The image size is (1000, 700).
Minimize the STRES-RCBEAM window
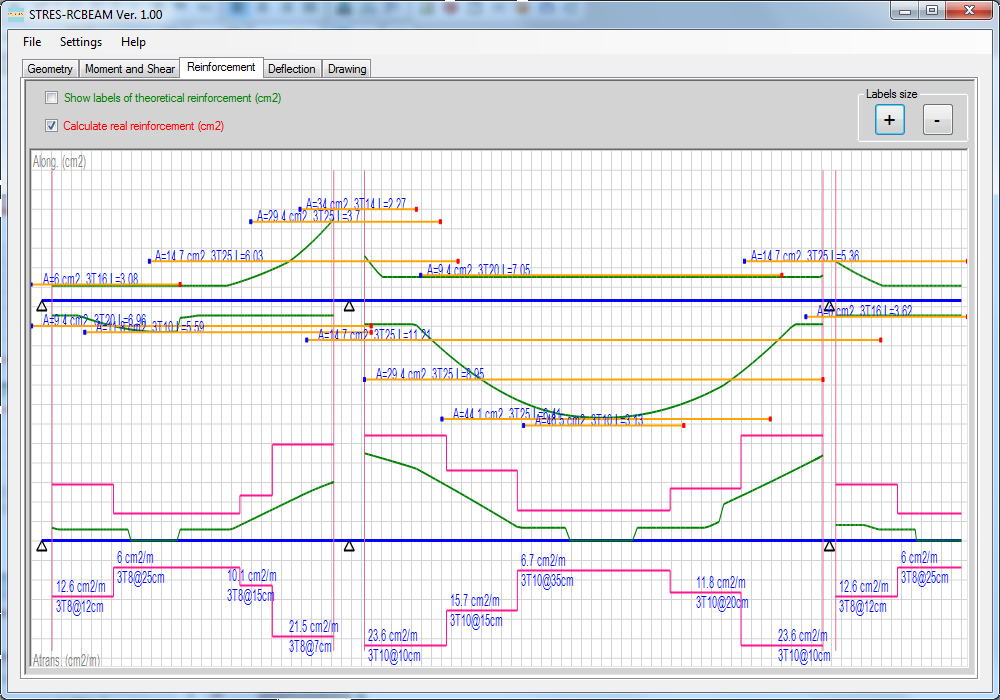pyautogui.click(x=905, y=11)
